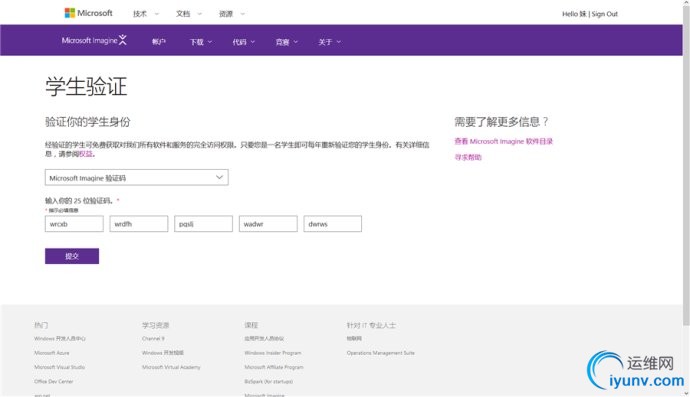Click the 权益 link in the description

pyautogui.click(x=86, y=154)
